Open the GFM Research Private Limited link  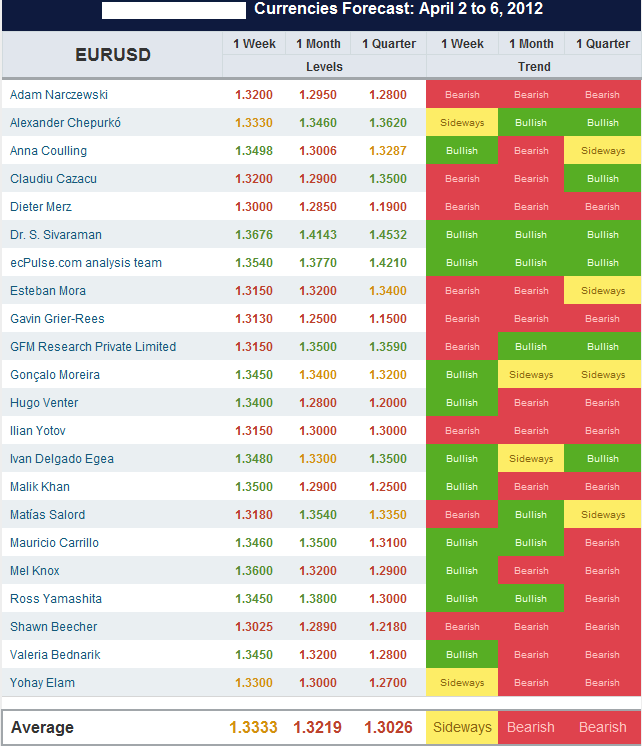(93, 347)
